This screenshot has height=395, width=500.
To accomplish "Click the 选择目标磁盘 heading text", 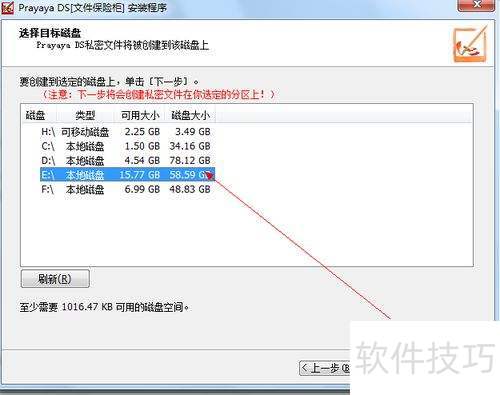I will tap(50, 33).
